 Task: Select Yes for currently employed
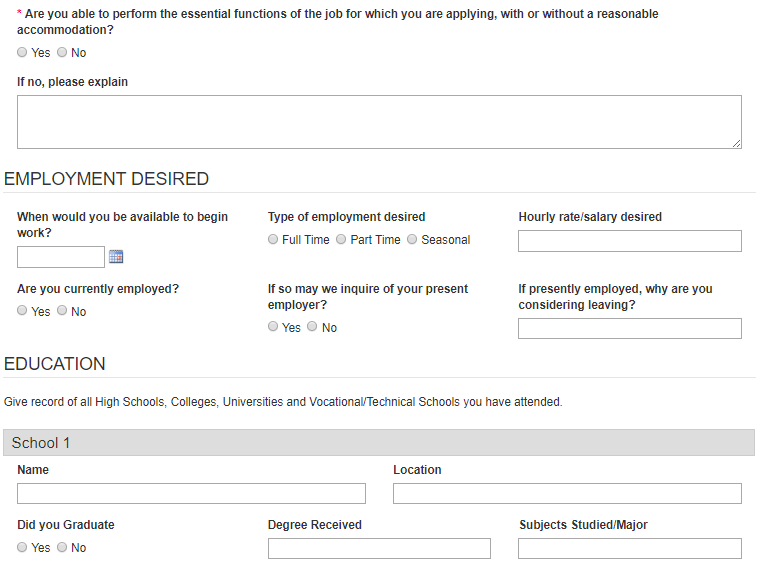pyautogui.click(x=23, y=311)
